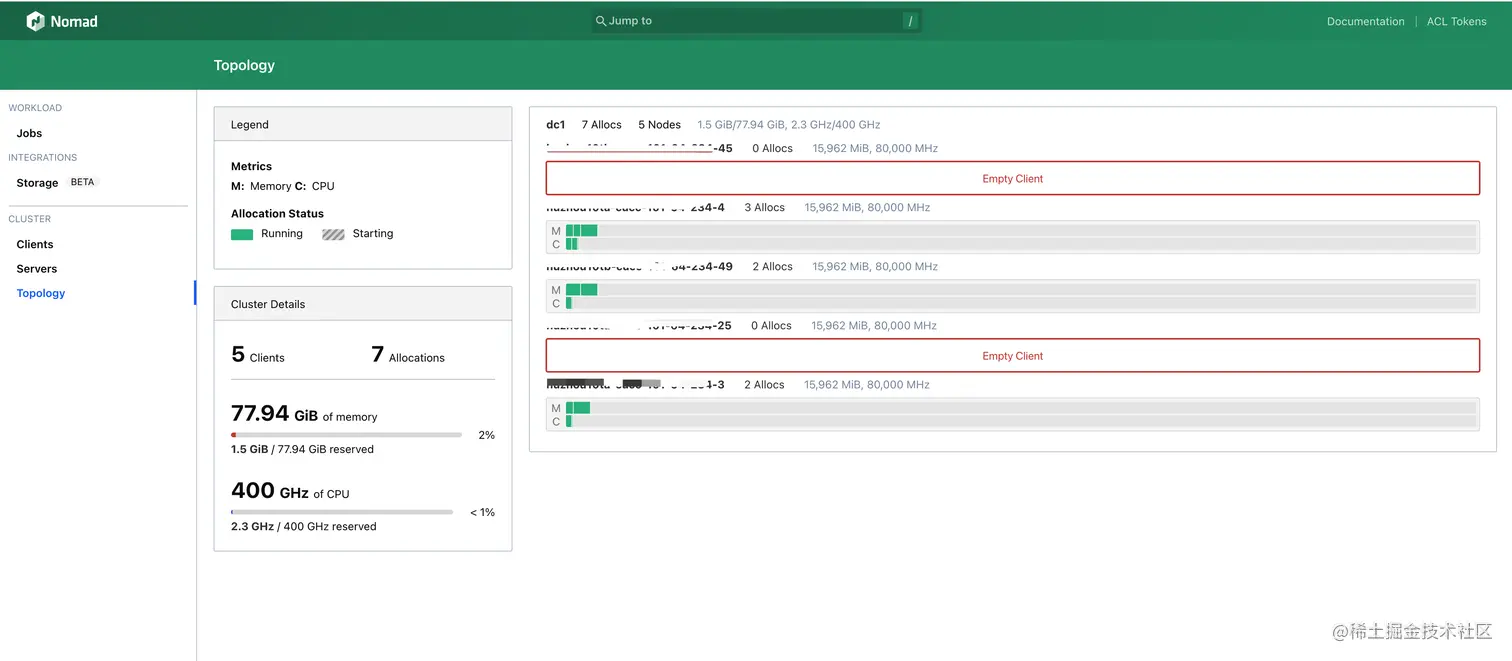Screen dimensions: 1512x661
Task: Open Servers in sidebar
Action: click(x=37, y=269)
